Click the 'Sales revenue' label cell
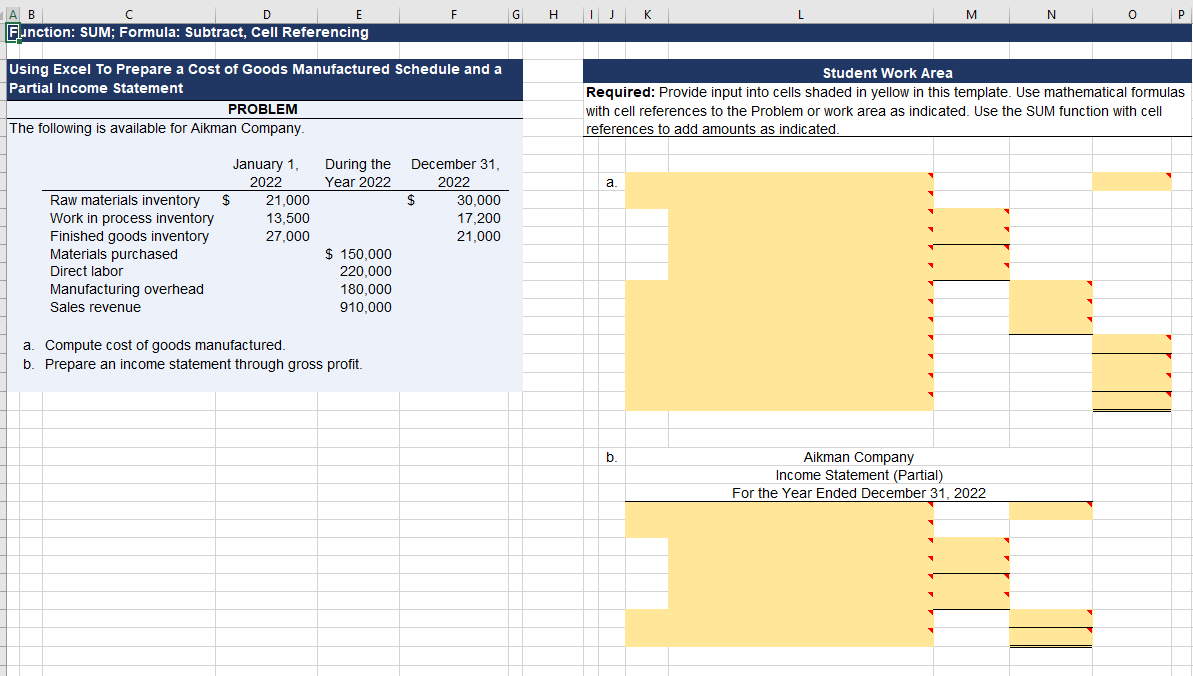This screenshot has height=676, width=1193. point(94,307)
